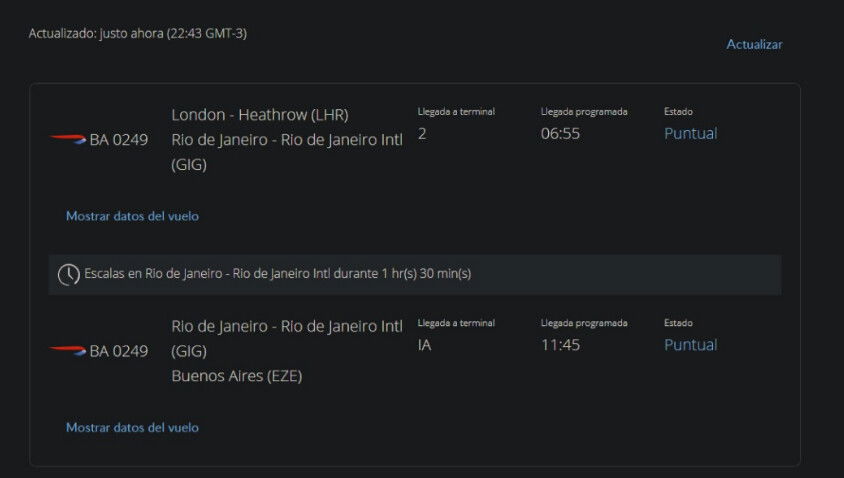The image size is (844, 478).
Task: Click BA 0249 number on London departure leg
Action: coord(119,140)
